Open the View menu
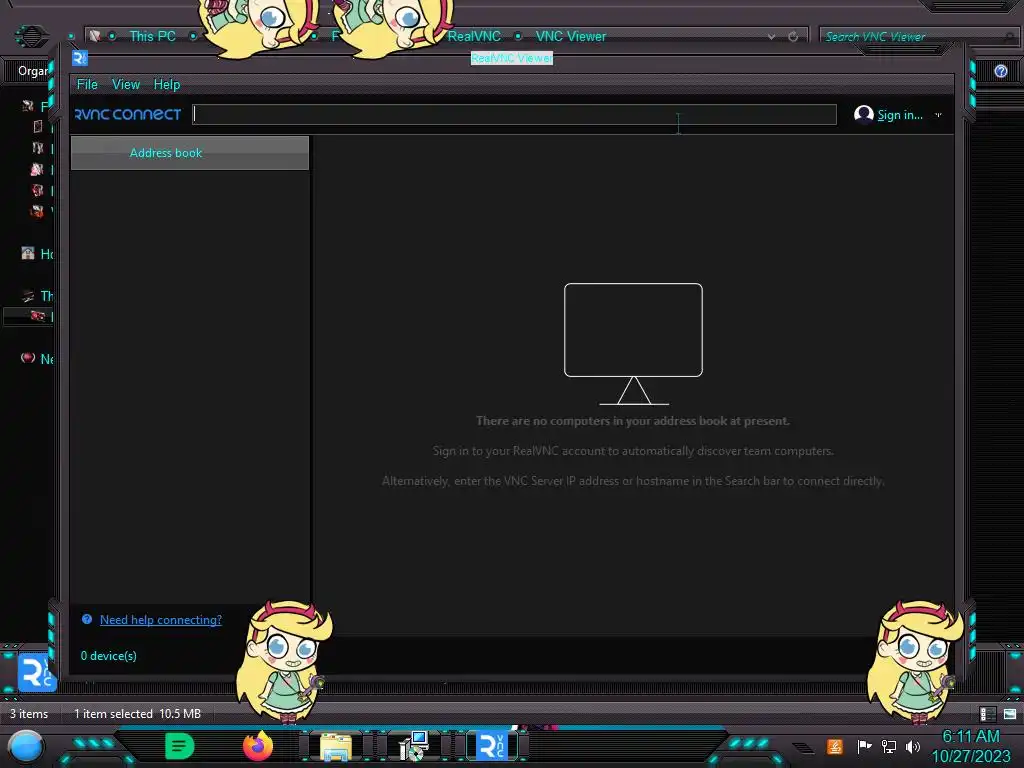 tap(125, 84)
